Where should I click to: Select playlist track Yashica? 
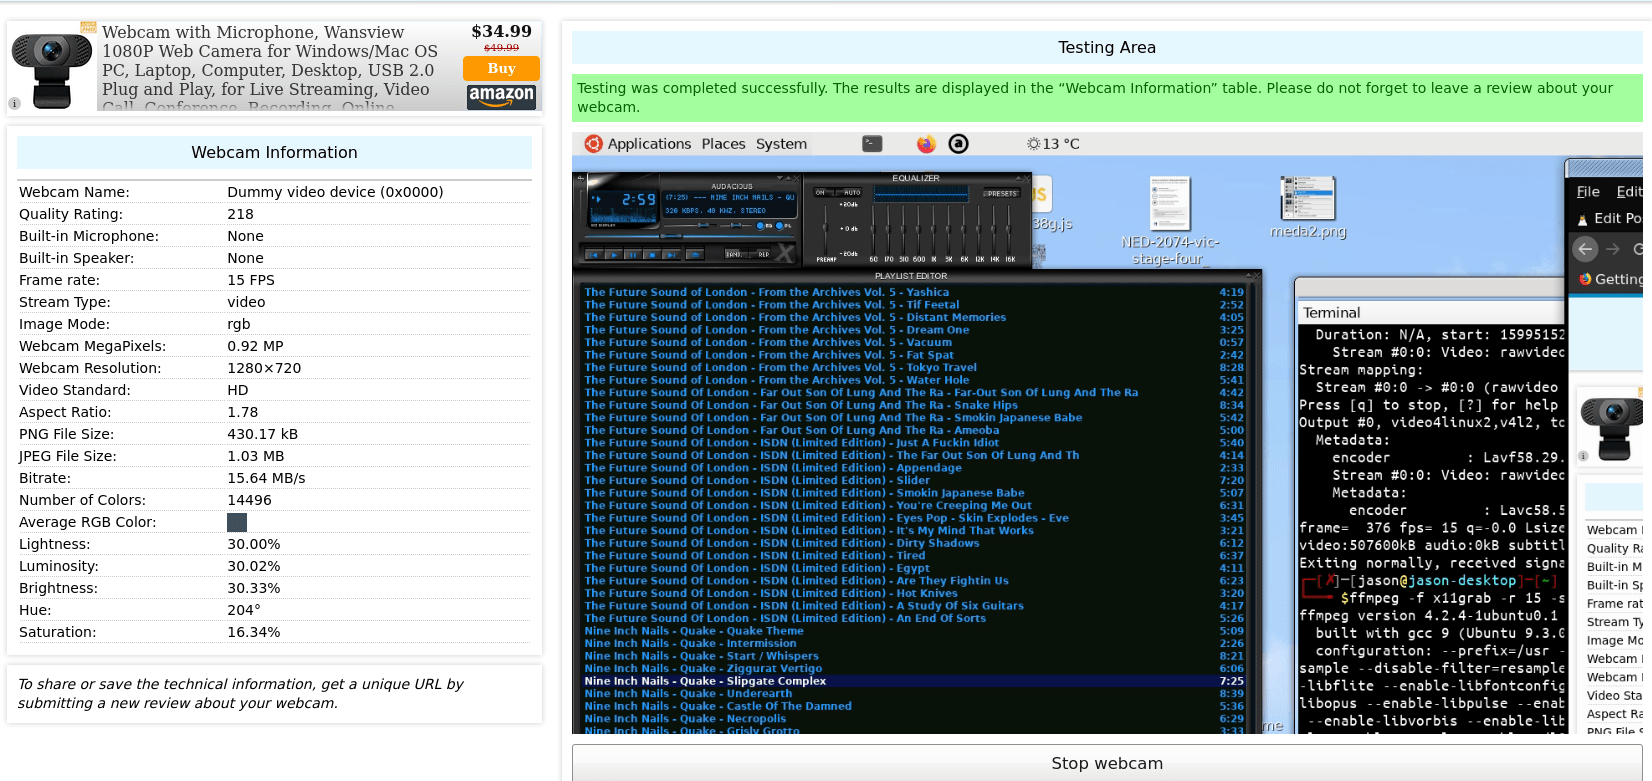(914, 293)
